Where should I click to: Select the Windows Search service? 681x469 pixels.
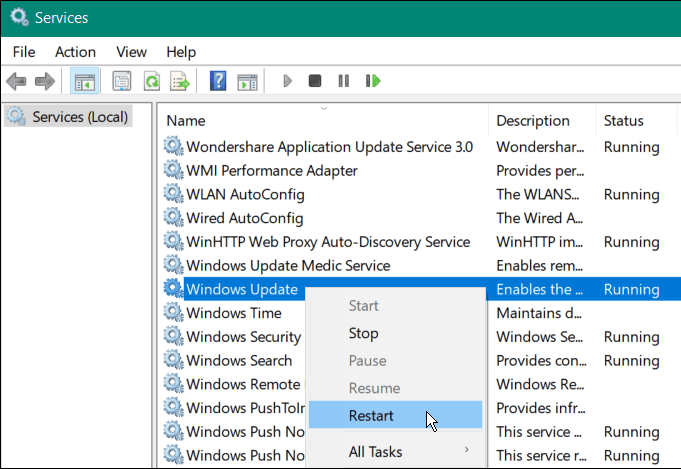[239, 360]
